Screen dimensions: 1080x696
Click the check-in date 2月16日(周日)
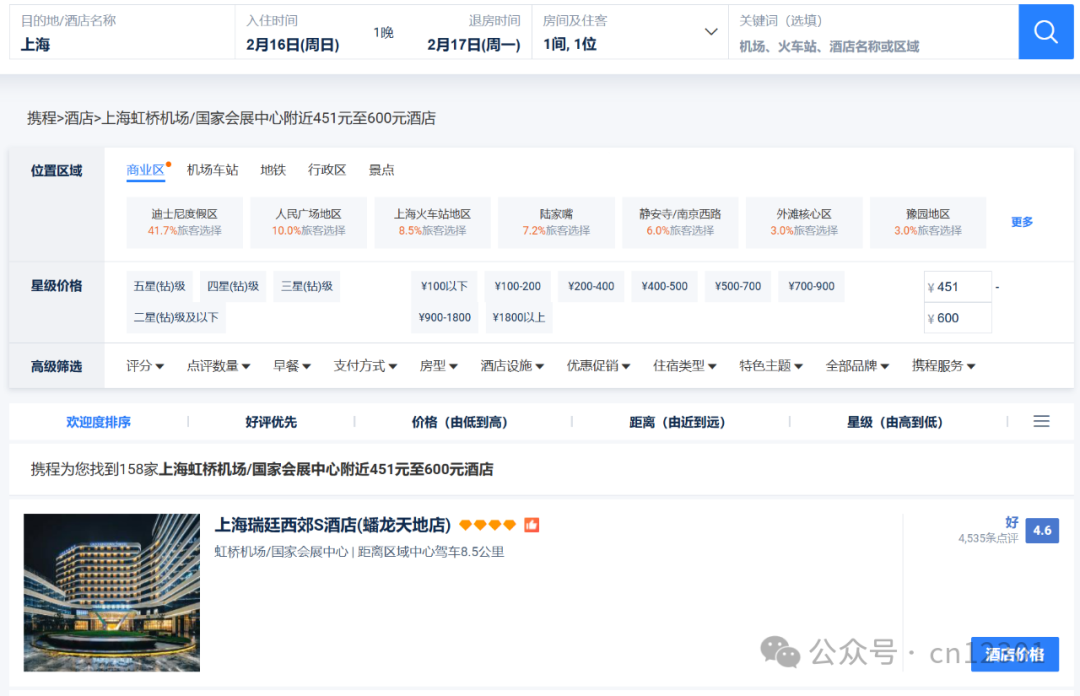(x=293, y=45)
